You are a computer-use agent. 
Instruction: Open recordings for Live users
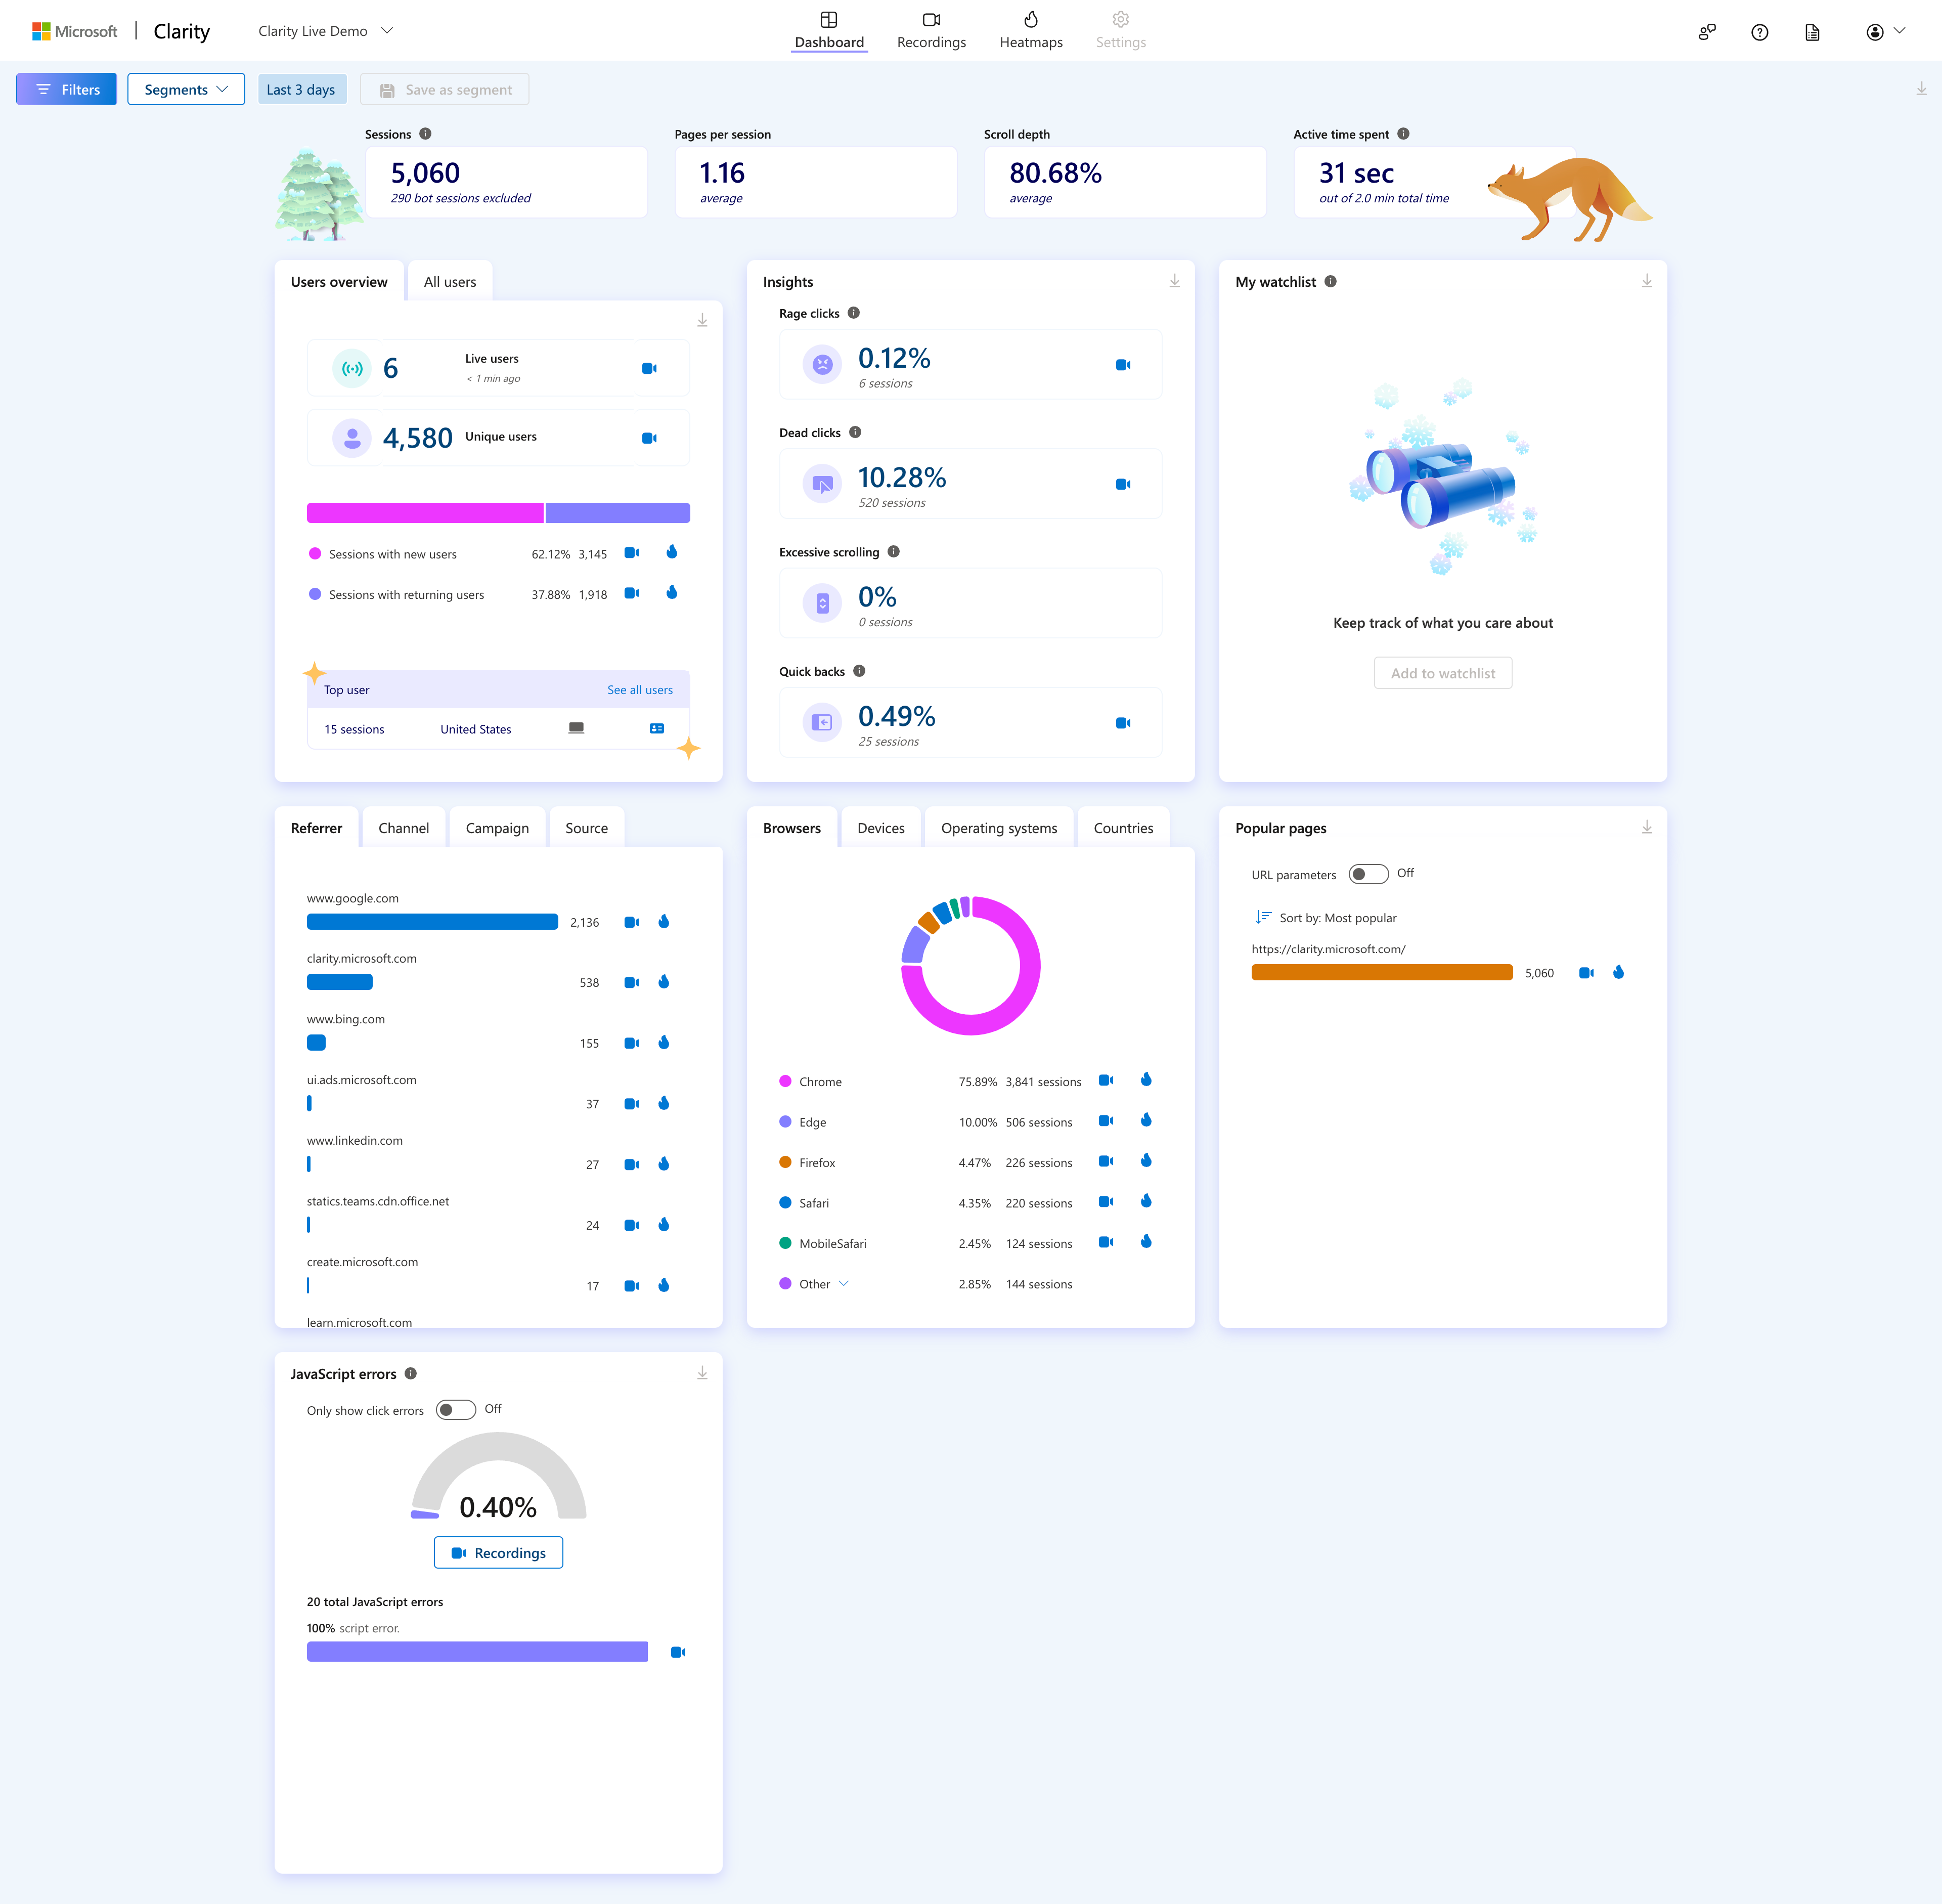649,369
